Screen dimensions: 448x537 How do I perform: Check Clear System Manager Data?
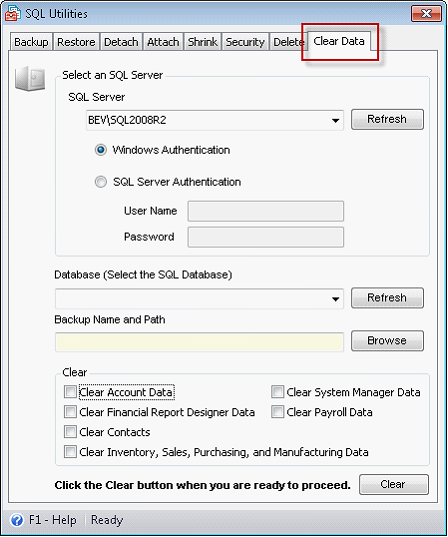tap(277, 392)
